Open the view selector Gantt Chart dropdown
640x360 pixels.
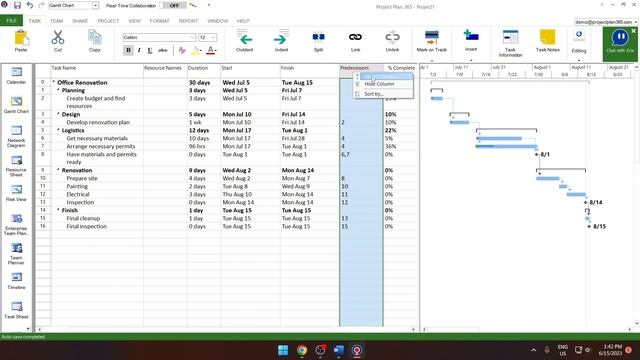[95, 6]
